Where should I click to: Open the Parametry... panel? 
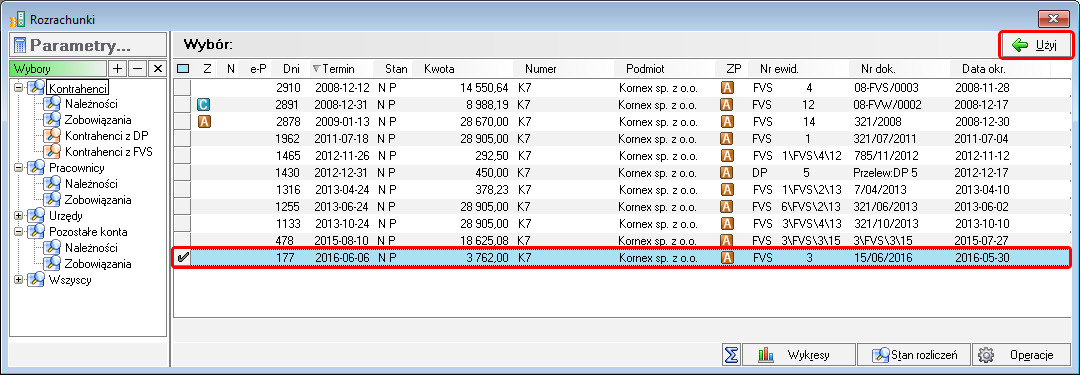point(87,45)
